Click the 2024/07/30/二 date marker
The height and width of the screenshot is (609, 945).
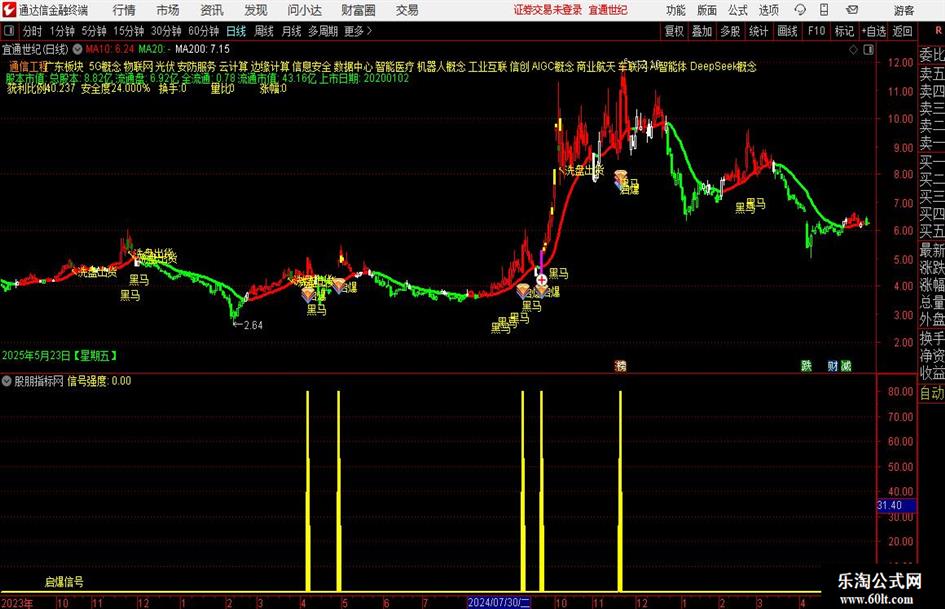tap(498, 602)
